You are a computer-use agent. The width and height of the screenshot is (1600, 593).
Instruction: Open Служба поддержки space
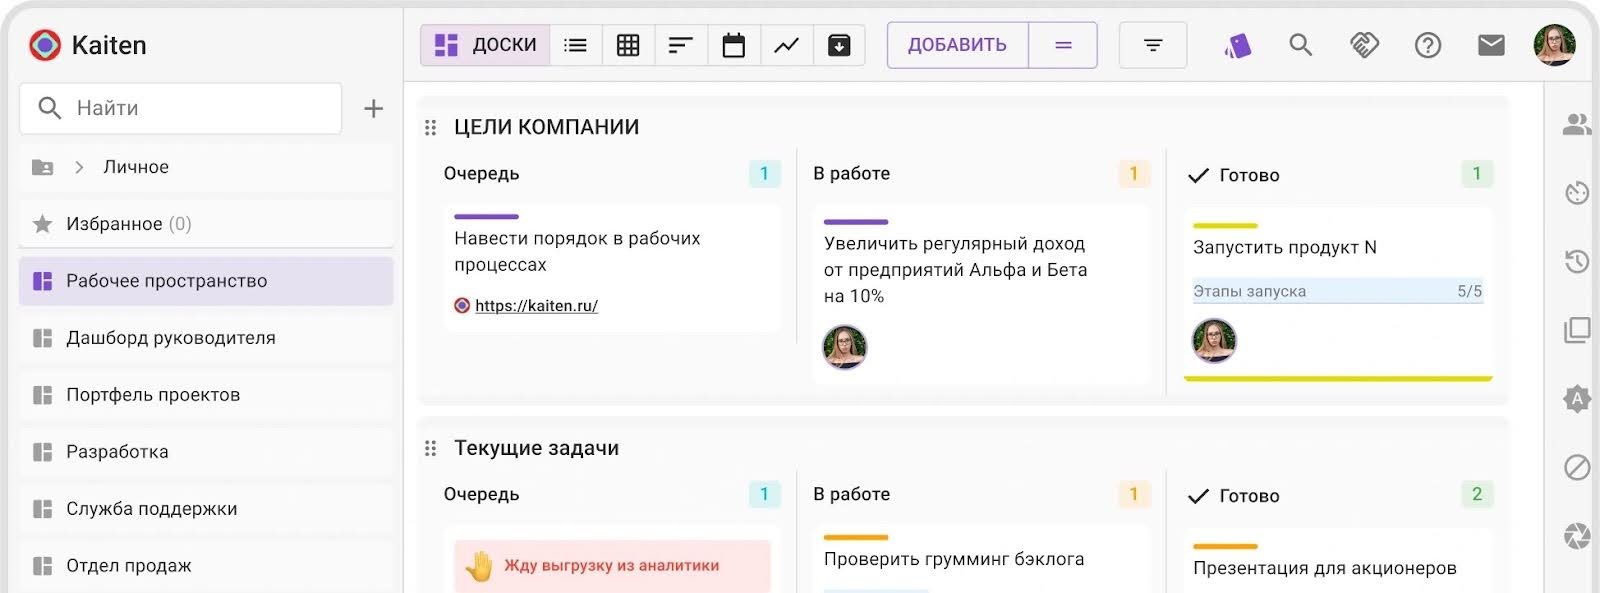click(x=206, y=509)
